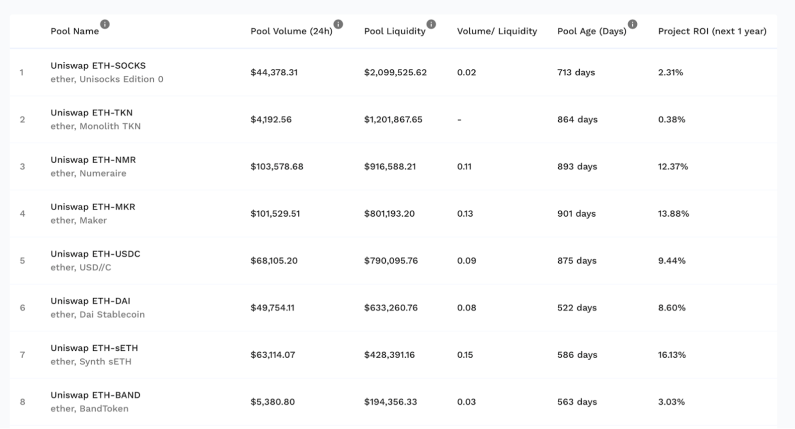This screenshot has width=795, height=429.
Task: Click the $428,391.16 liquidity value
Action: 389,355
